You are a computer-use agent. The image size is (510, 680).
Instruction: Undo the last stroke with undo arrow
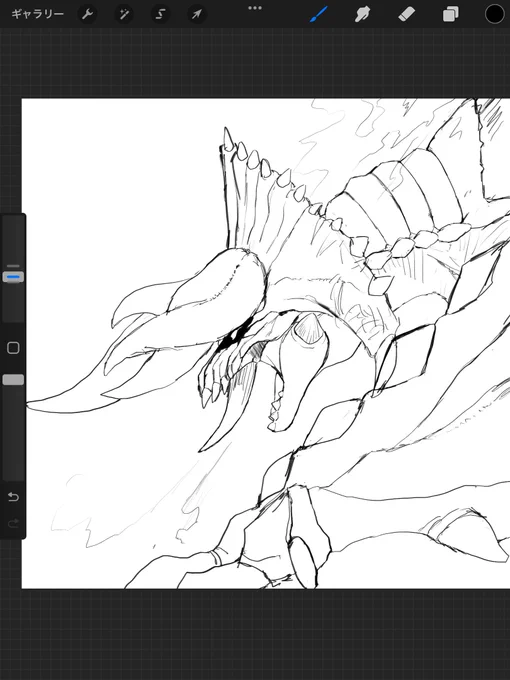pyautogui.click(x=13, y=497)
